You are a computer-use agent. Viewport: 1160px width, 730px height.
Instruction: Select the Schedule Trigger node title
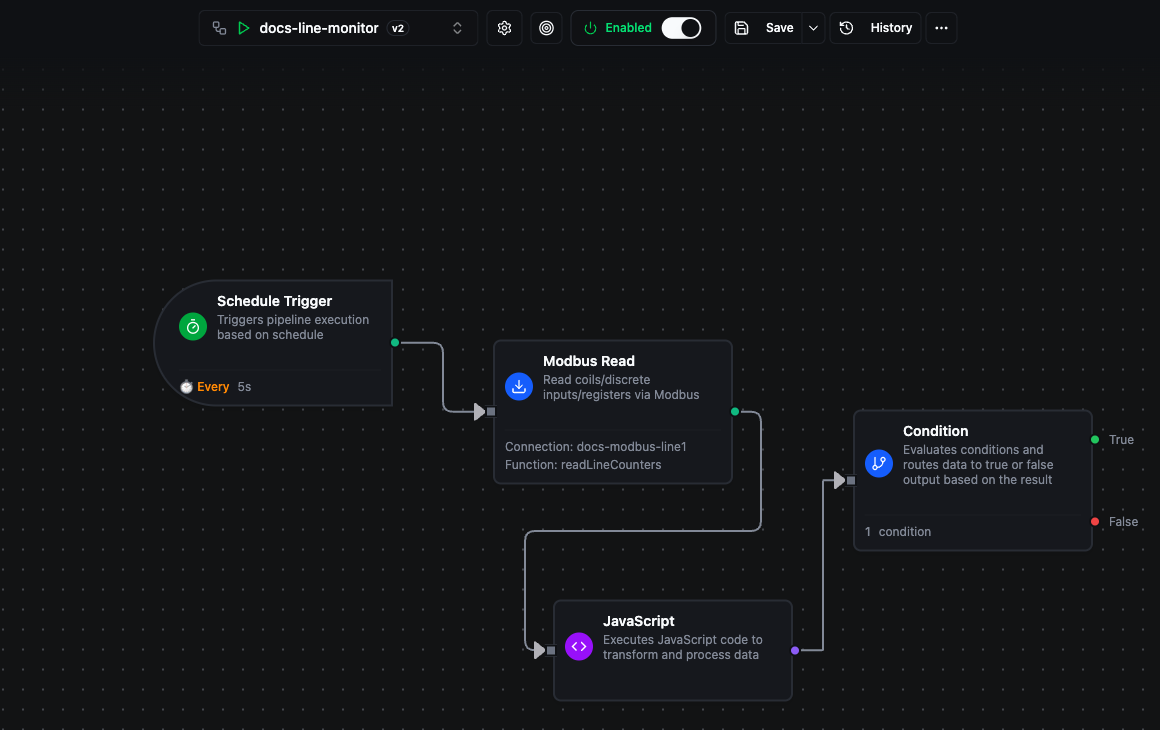(274, 301)
